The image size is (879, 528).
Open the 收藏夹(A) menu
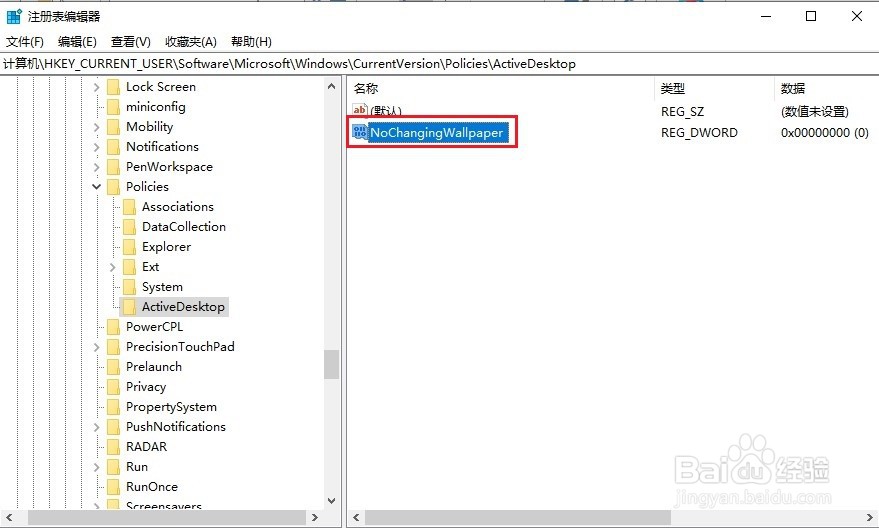tap(191, 41)
